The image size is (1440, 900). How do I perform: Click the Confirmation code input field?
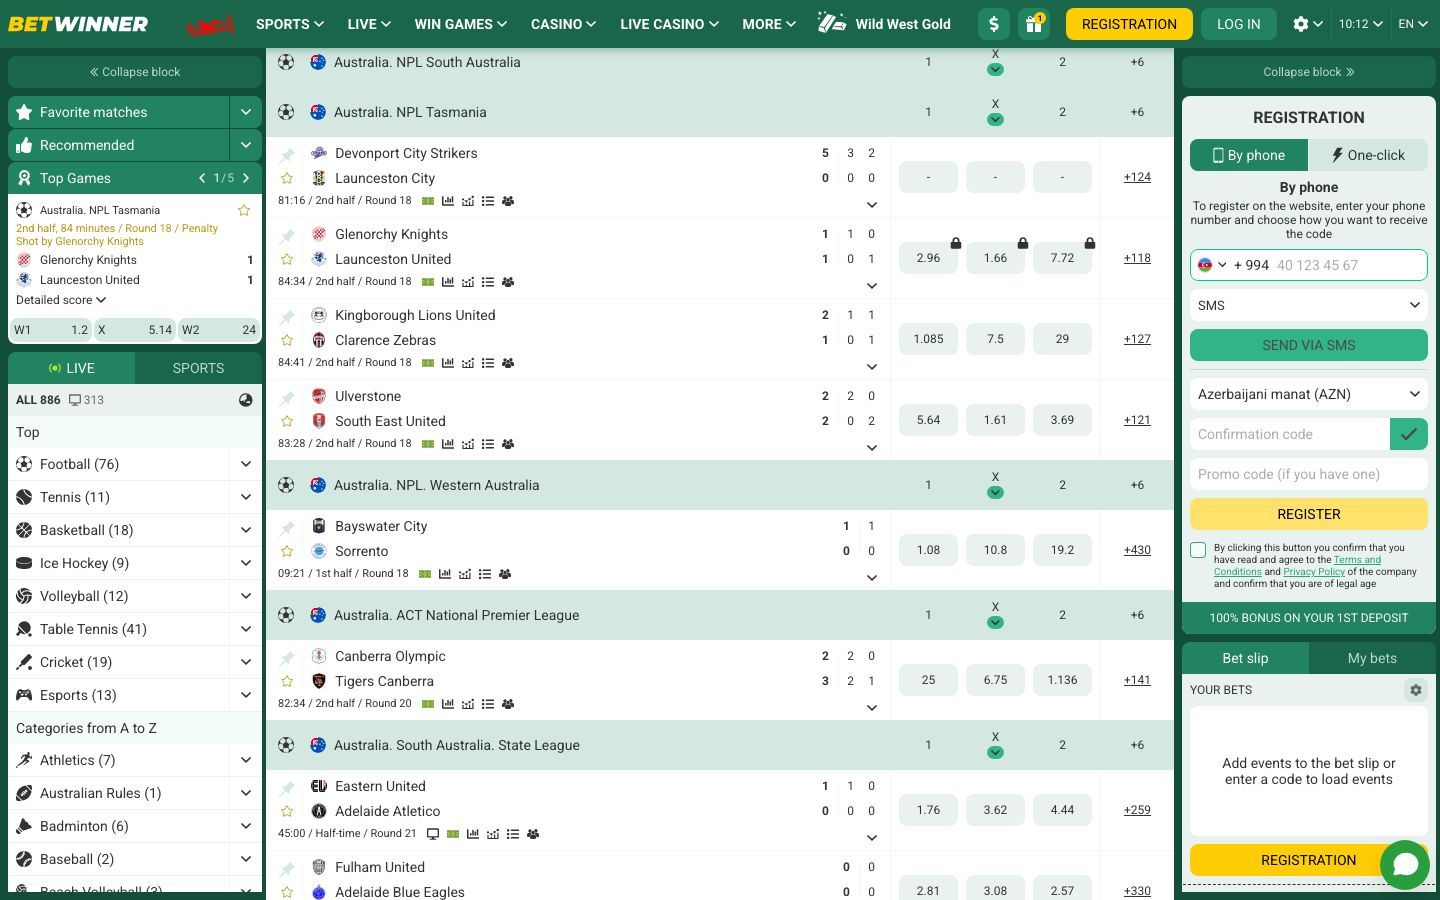point(1289,434)
